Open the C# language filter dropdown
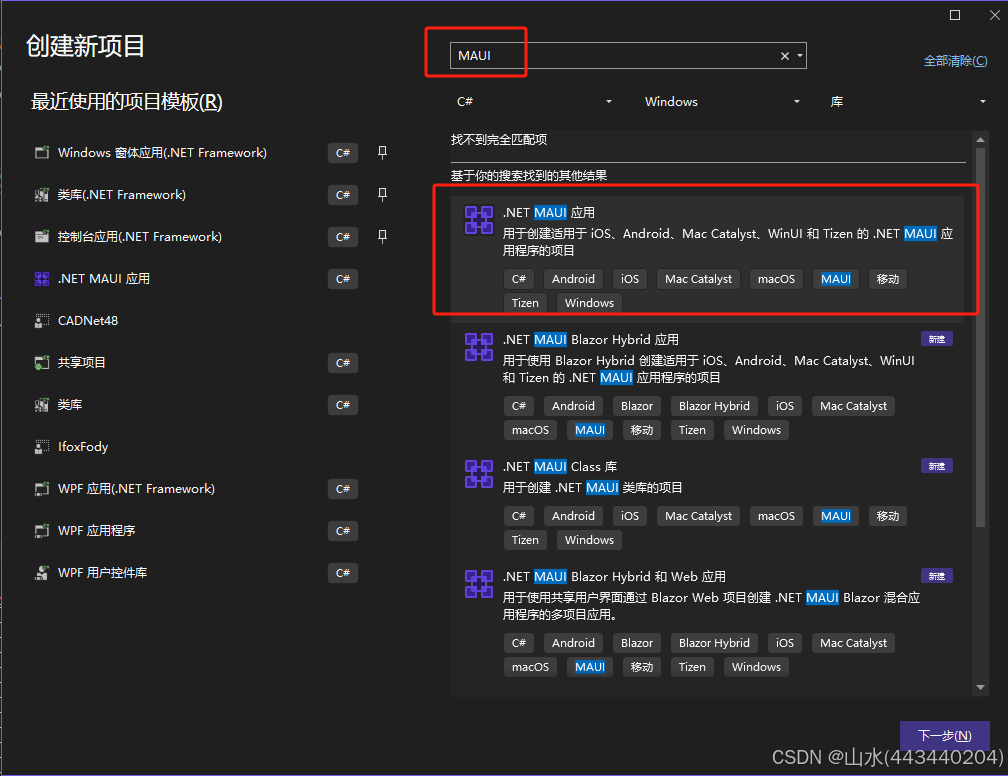This screenshot has width=1008, height=776. [533, 102]
